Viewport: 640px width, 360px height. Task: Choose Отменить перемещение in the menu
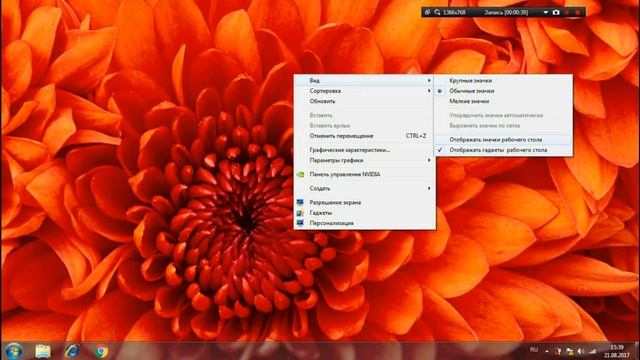pyautogui.click(x=364, y=136)
